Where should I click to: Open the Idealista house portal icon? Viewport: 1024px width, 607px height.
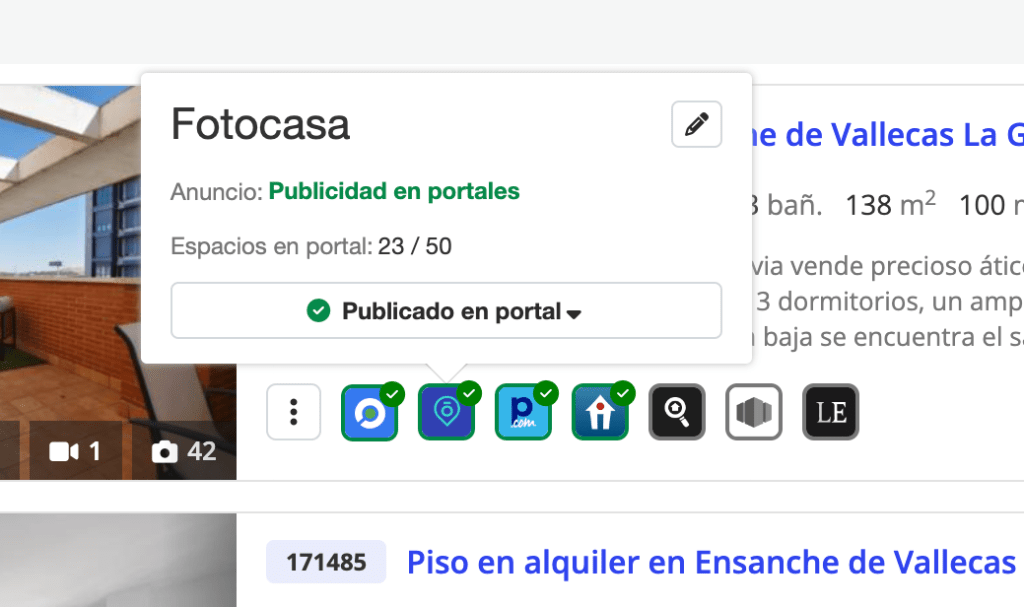pos(600,412)
